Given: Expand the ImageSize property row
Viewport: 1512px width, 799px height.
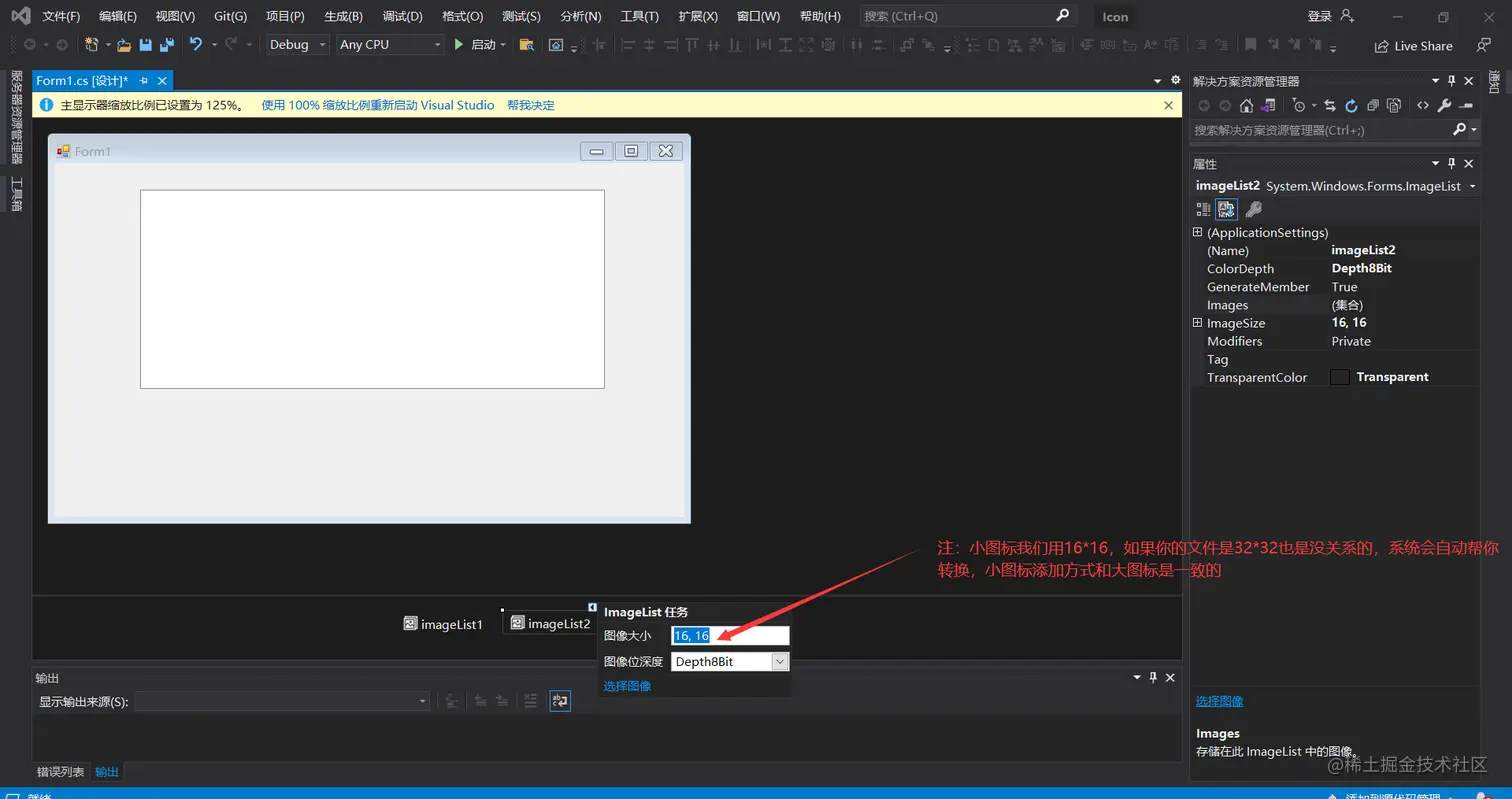Looking at the screenshot, I should coord(1197,323).
